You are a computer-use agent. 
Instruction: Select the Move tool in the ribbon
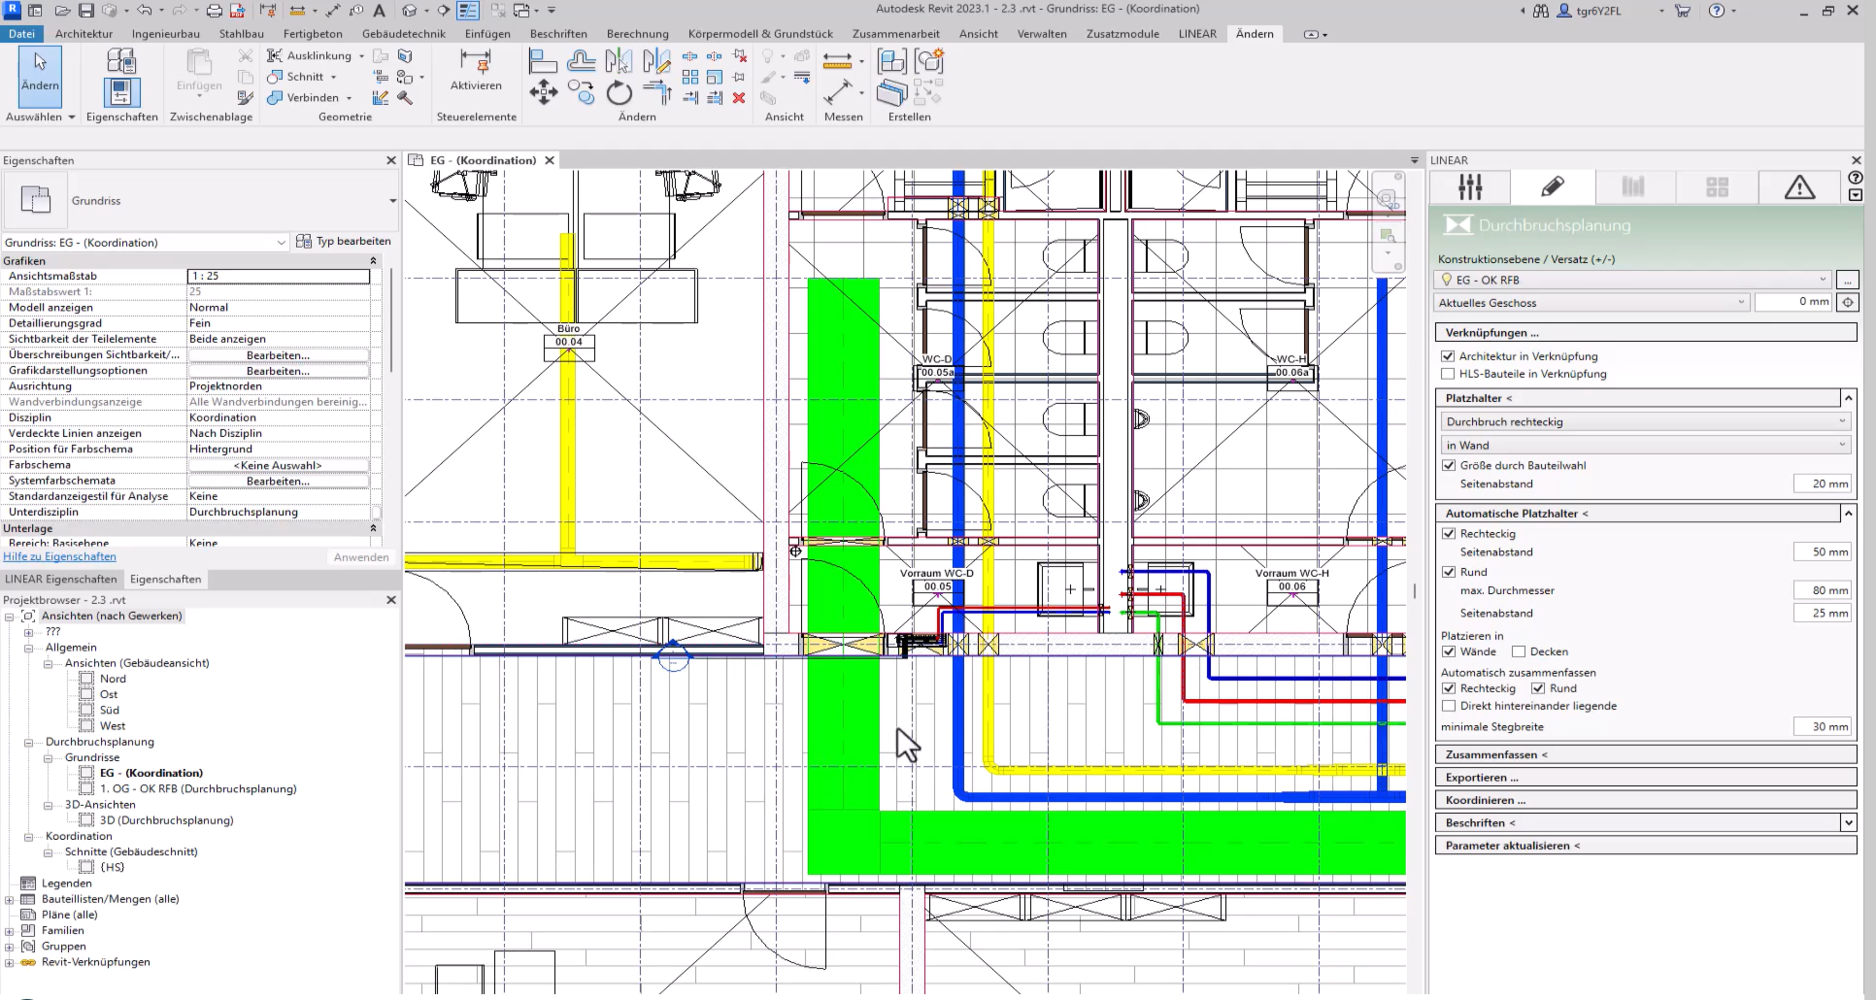click(543, 94)
